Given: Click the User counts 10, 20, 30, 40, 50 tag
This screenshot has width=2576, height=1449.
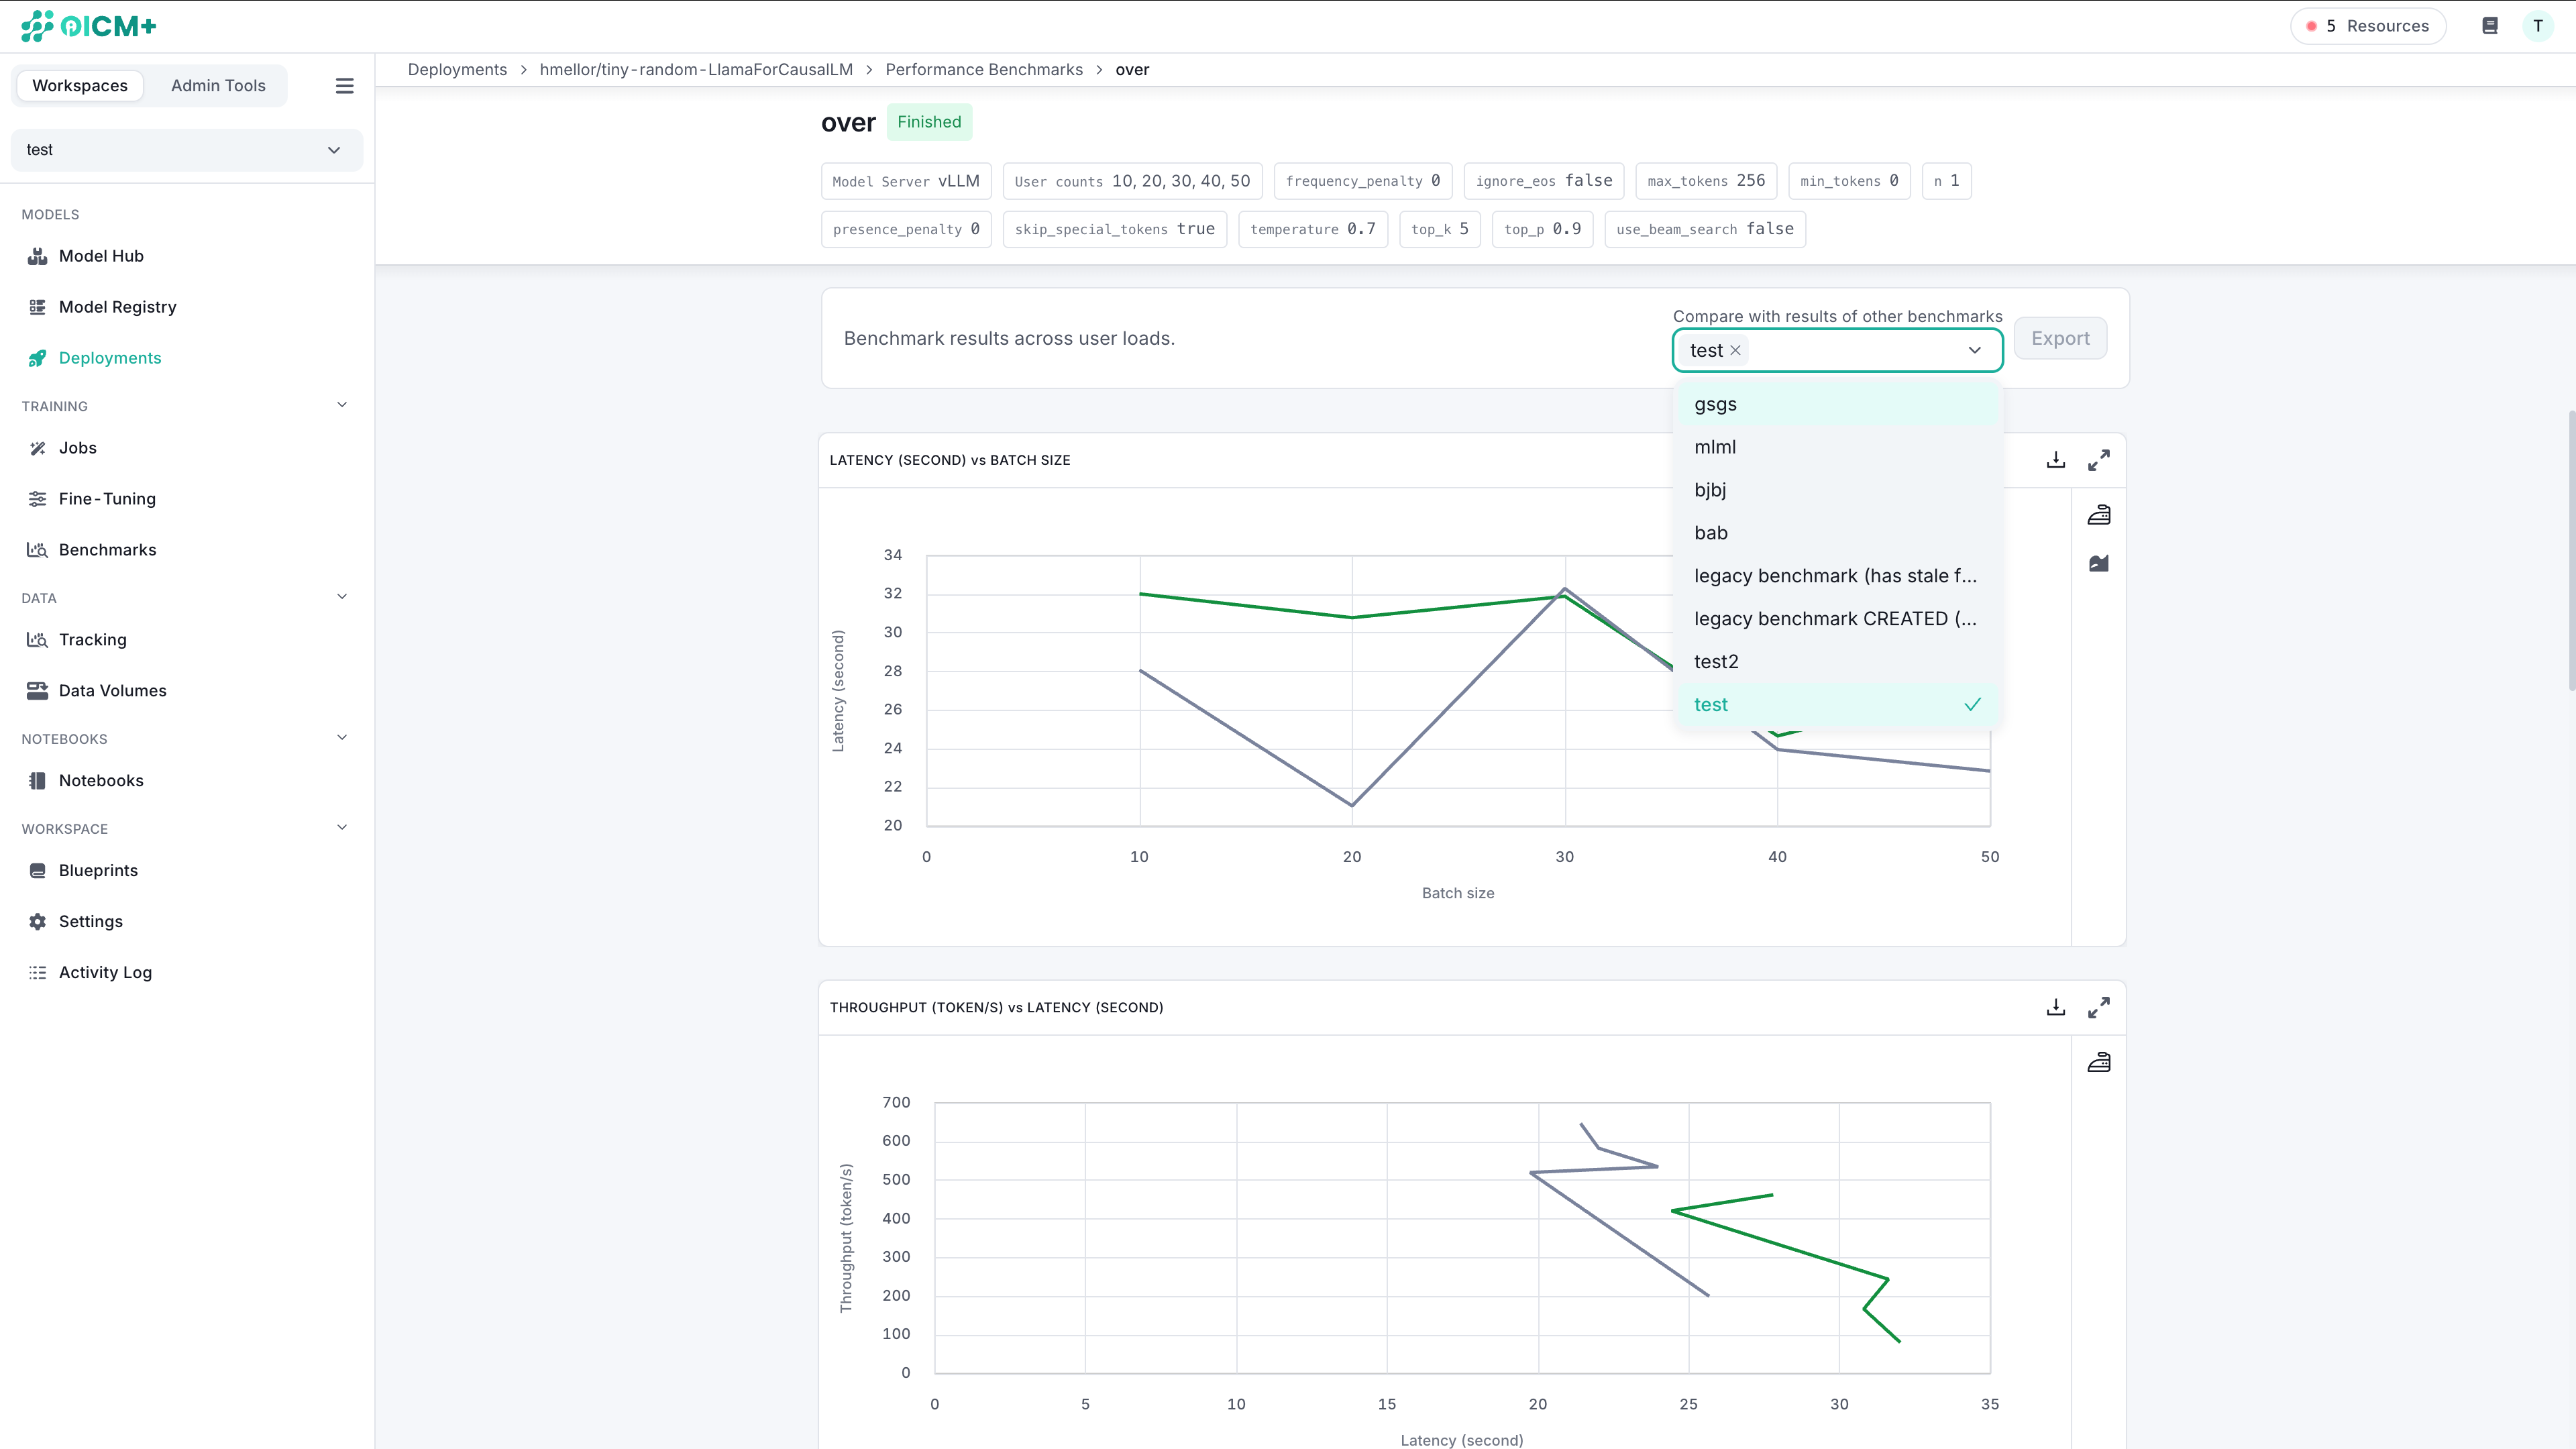Looking at the screenshot, I should point(1132,181).
